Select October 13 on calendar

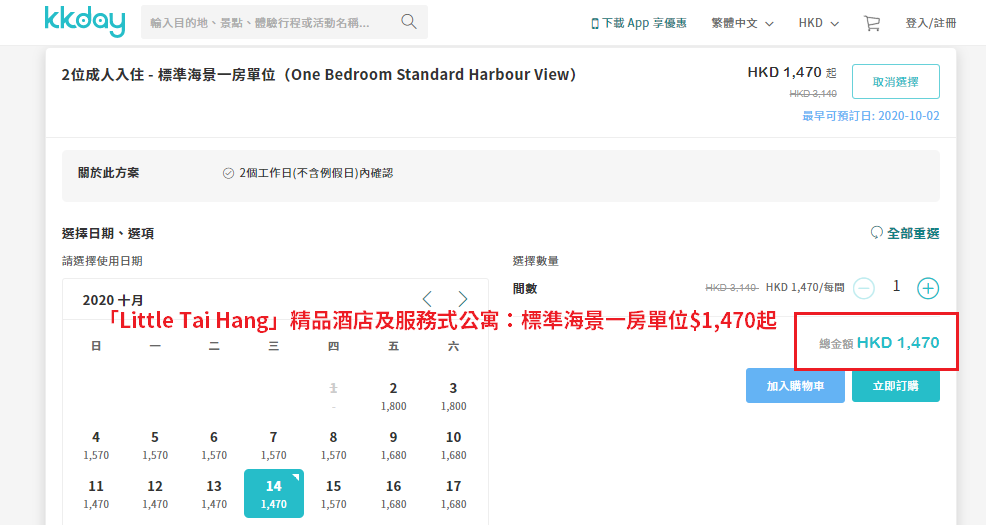pos(214,494)
